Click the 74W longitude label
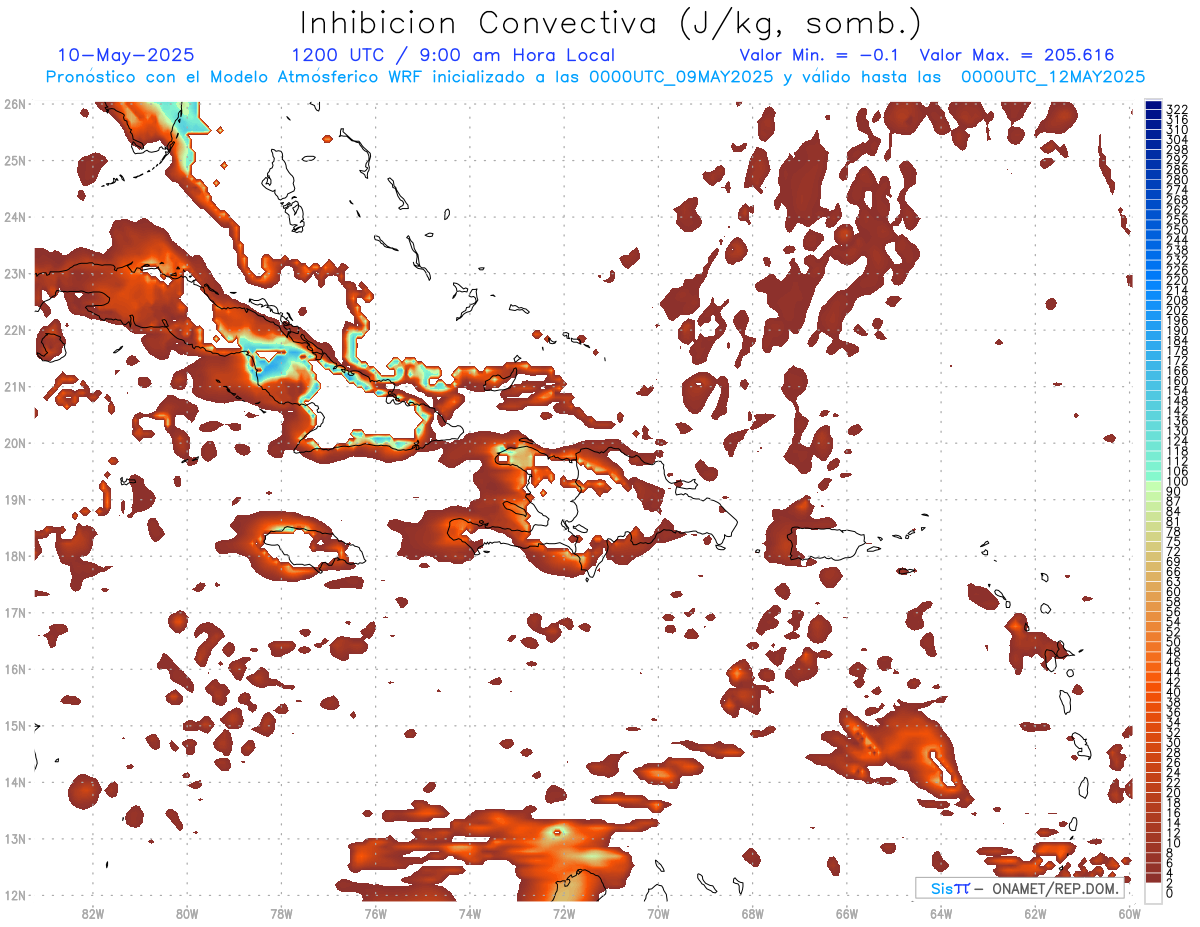 [x=470, y=913]
